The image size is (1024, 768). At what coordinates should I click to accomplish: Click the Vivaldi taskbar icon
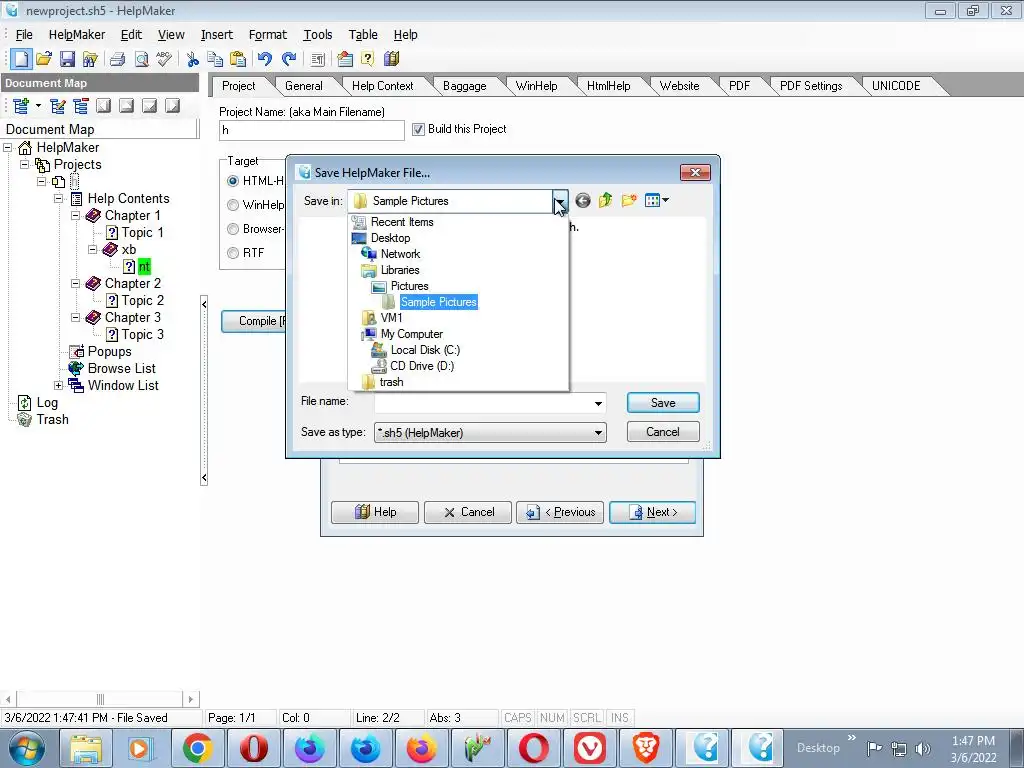coord(590,748)
